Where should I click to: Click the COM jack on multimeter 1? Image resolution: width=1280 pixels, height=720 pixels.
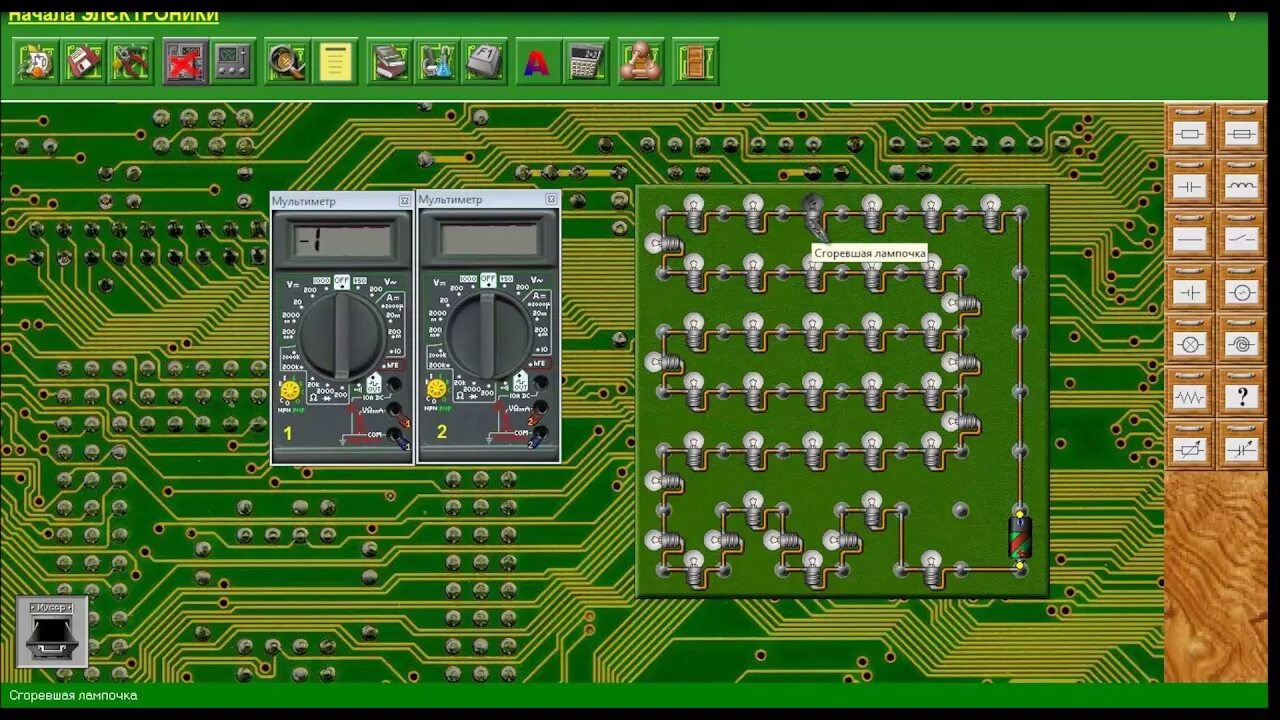(396, 435)
